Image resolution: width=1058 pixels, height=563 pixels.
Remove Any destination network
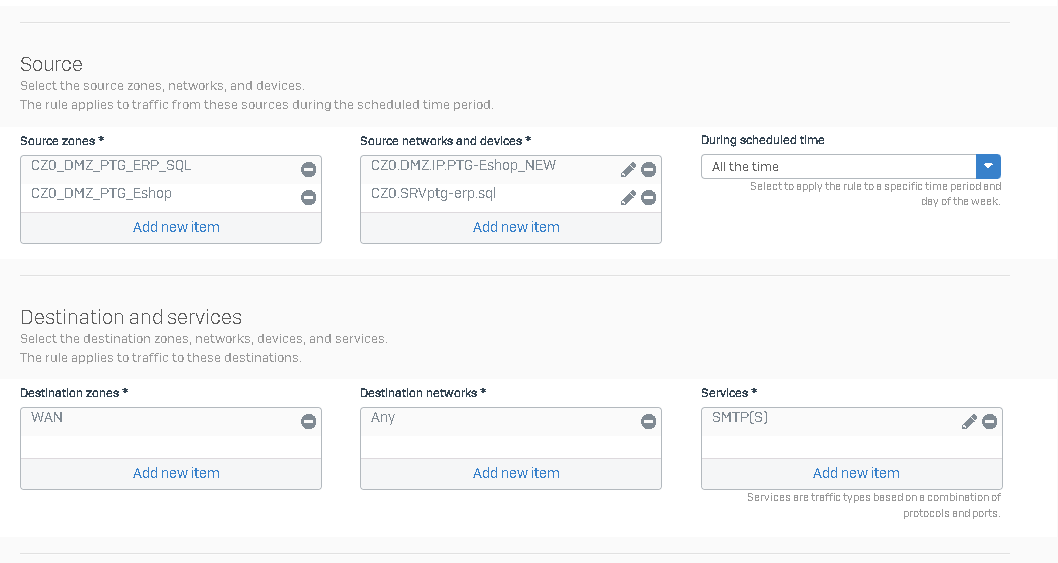pyautogui.click(x=648, y=421)
